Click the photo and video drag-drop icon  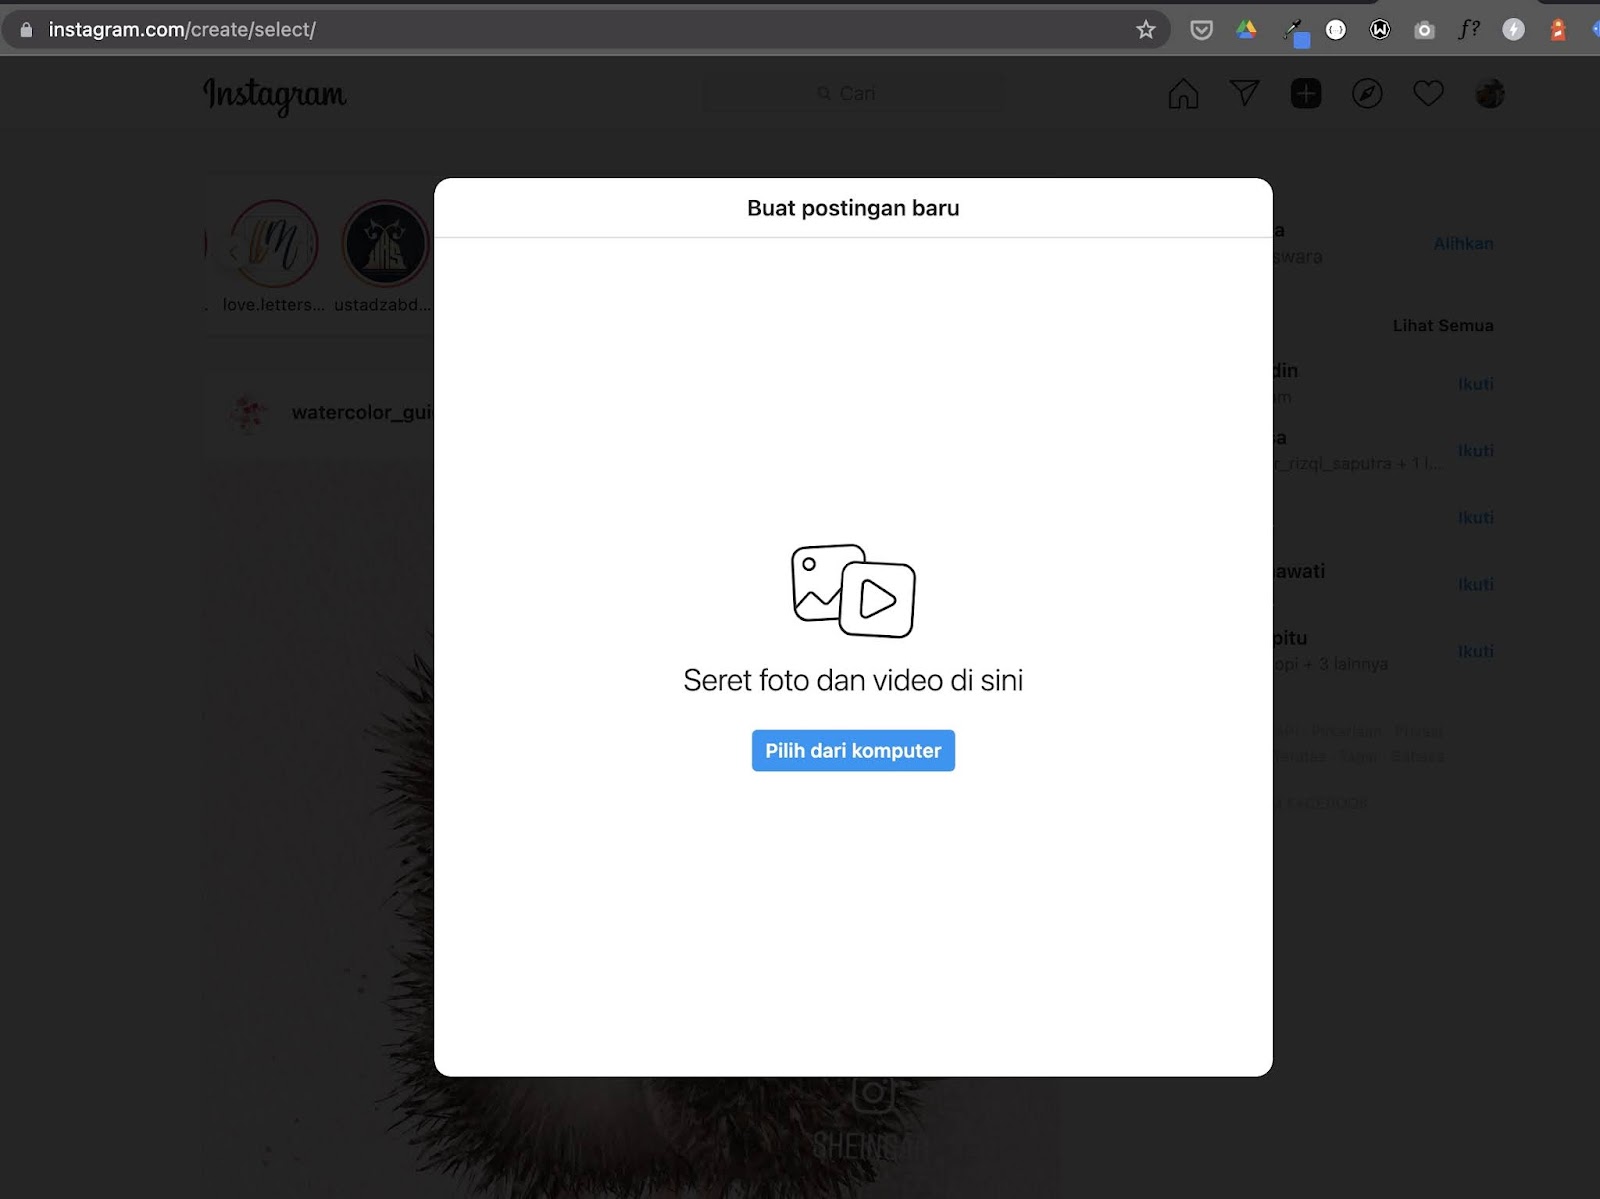tap(853, 591)
